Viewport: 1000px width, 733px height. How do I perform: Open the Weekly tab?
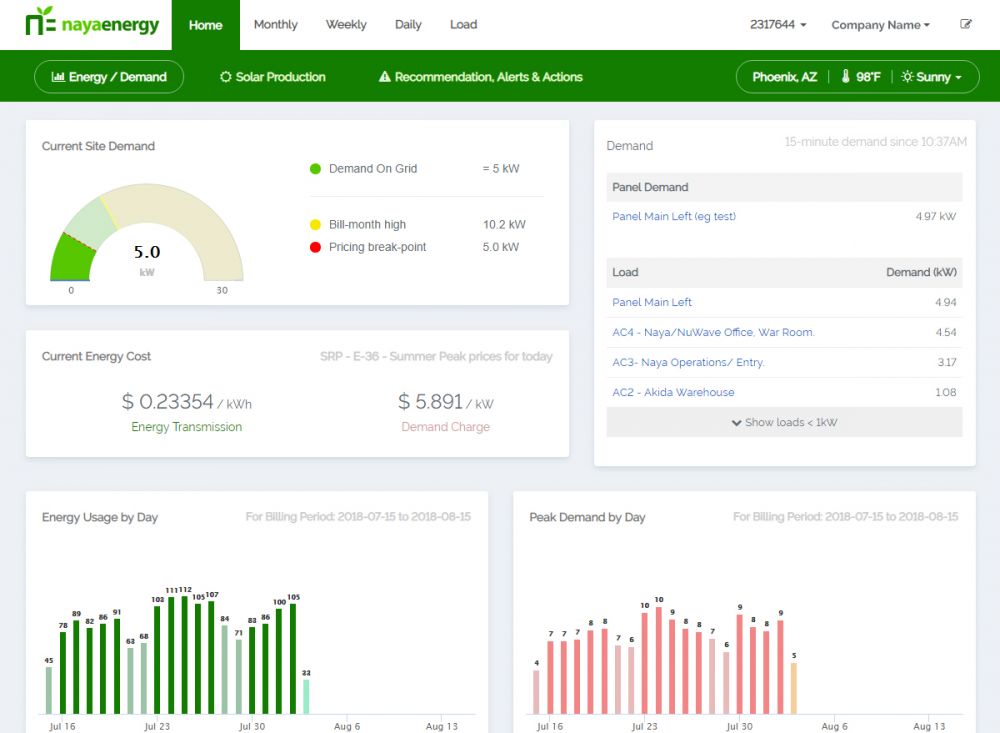346,25
